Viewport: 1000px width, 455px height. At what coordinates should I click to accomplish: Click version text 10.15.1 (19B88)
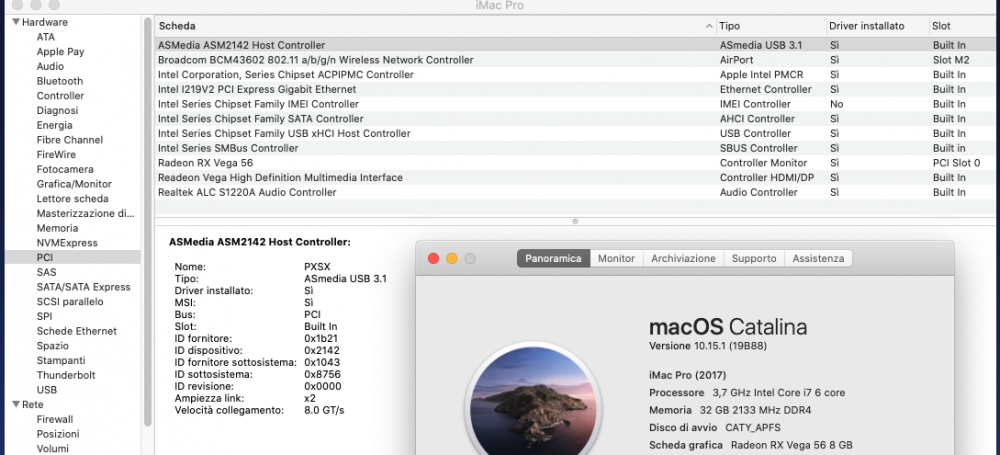(x=708, y=346)
